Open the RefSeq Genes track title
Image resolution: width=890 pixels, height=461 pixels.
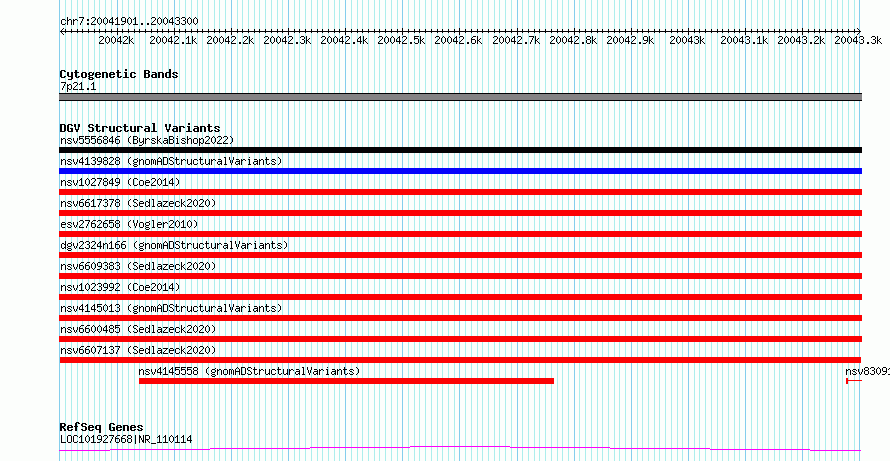pos(102,428)
